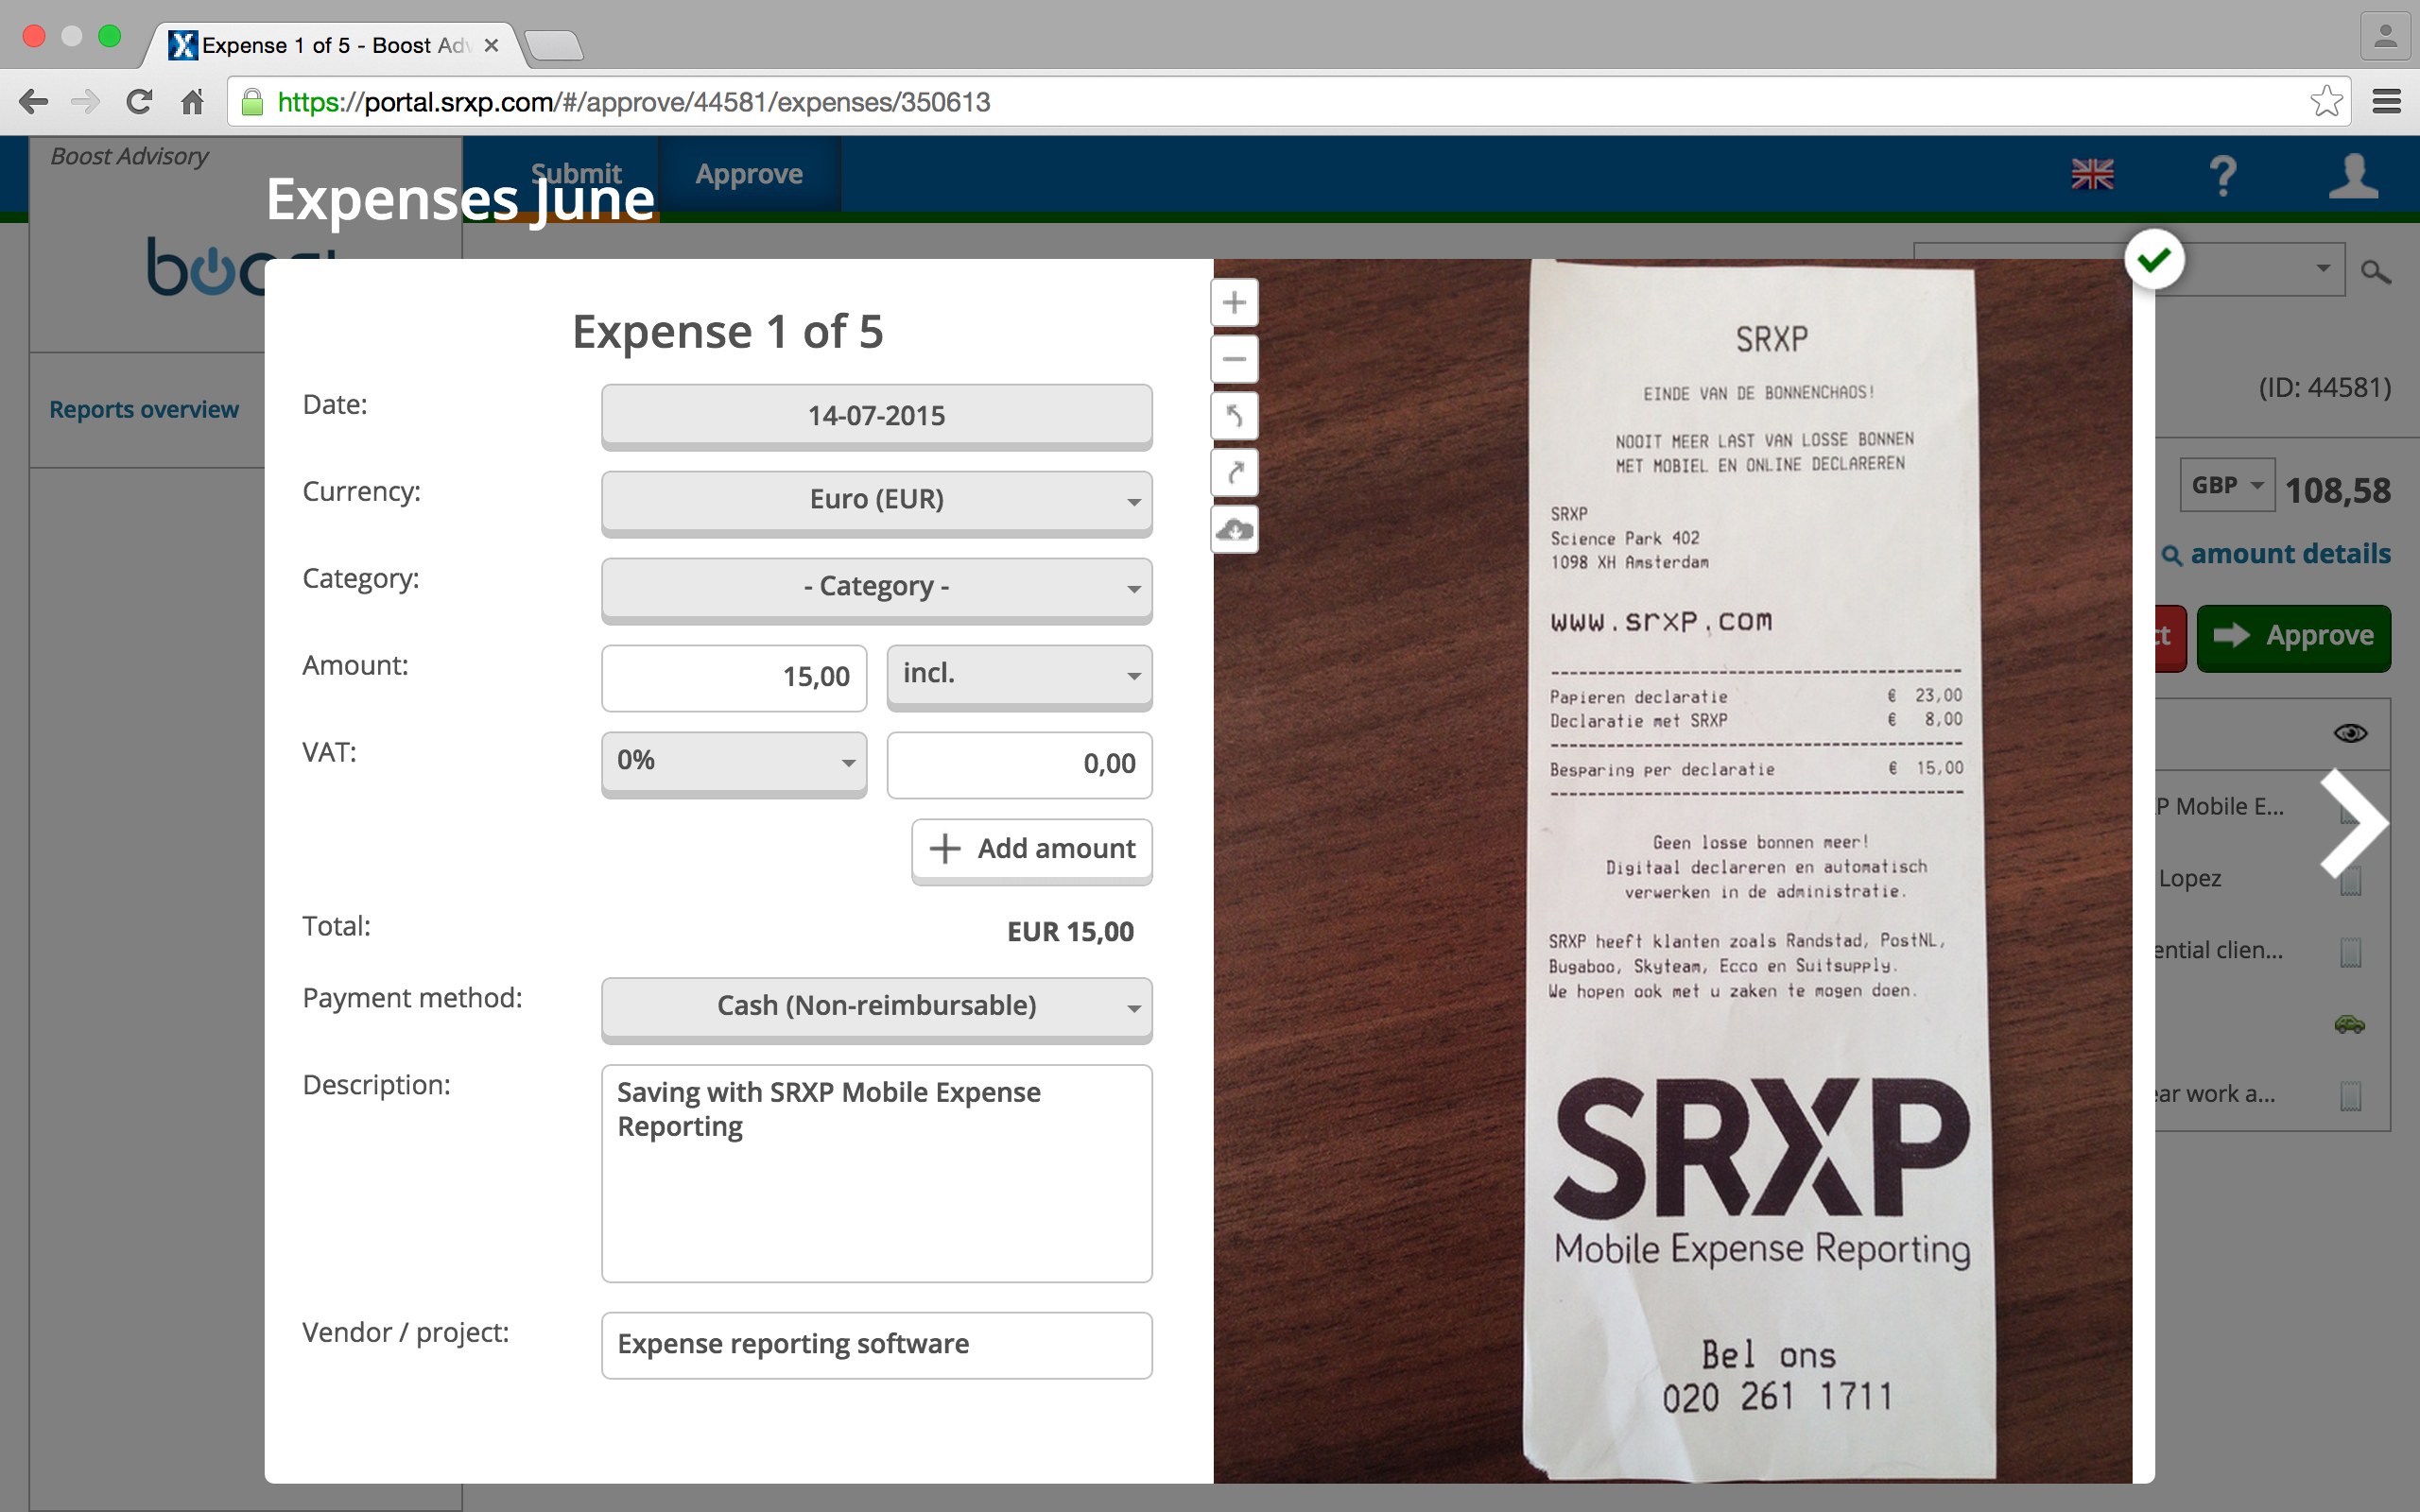Rotate receipt image counterclockwise
2420x1512 pixels.
(x=1234, y=415)
